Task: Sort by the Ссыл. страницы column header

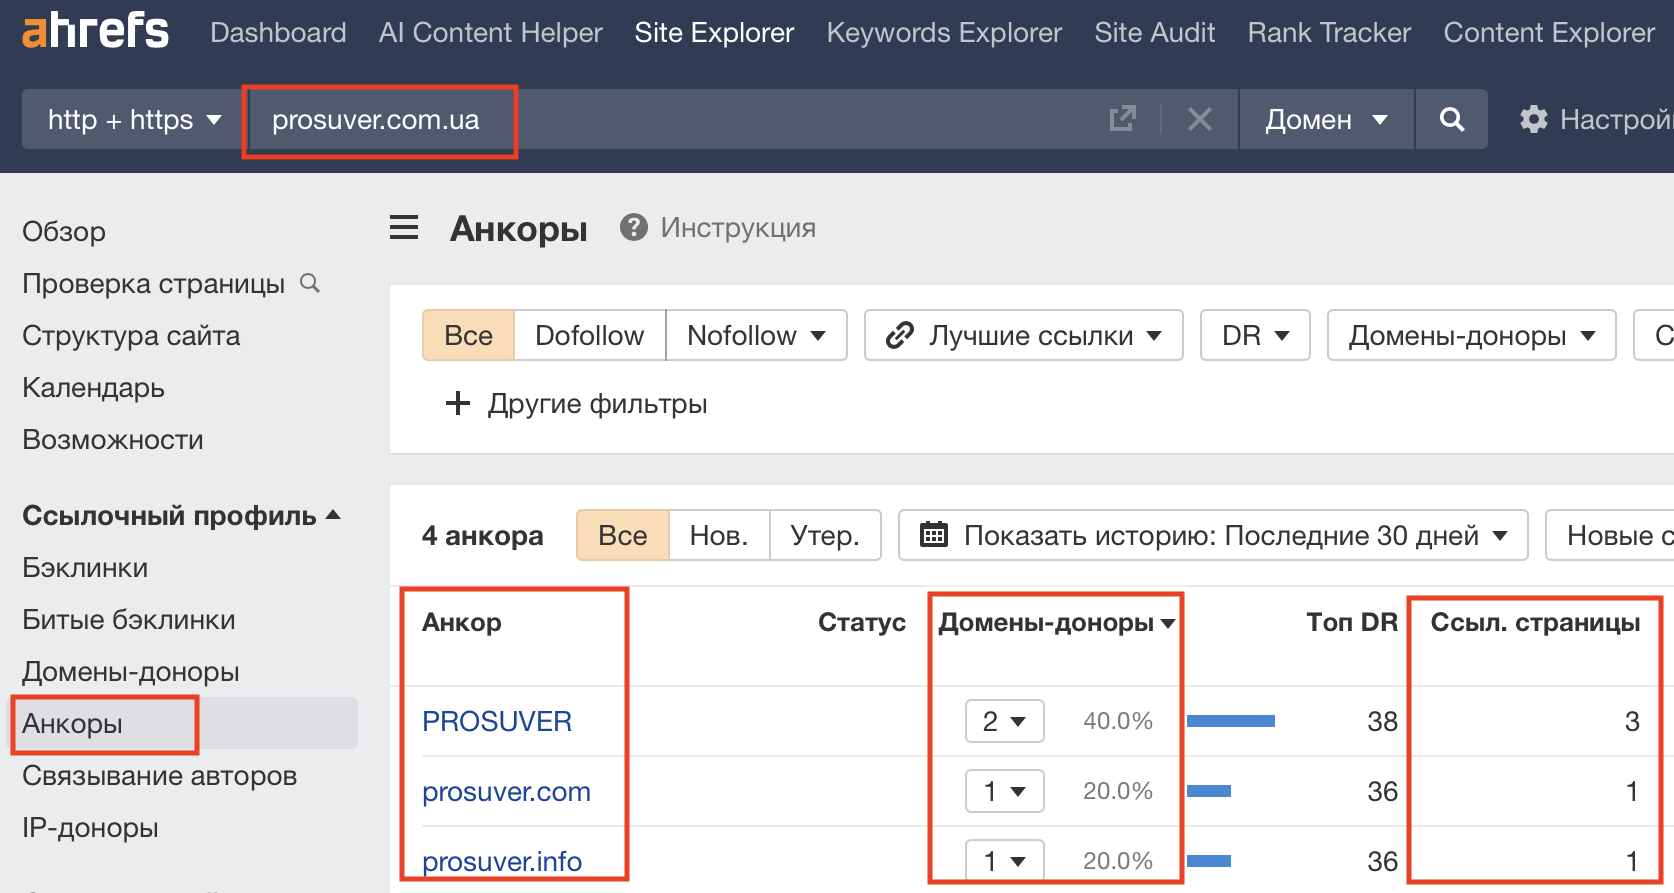Action: pyautogui.click(x=1535, y=622)
